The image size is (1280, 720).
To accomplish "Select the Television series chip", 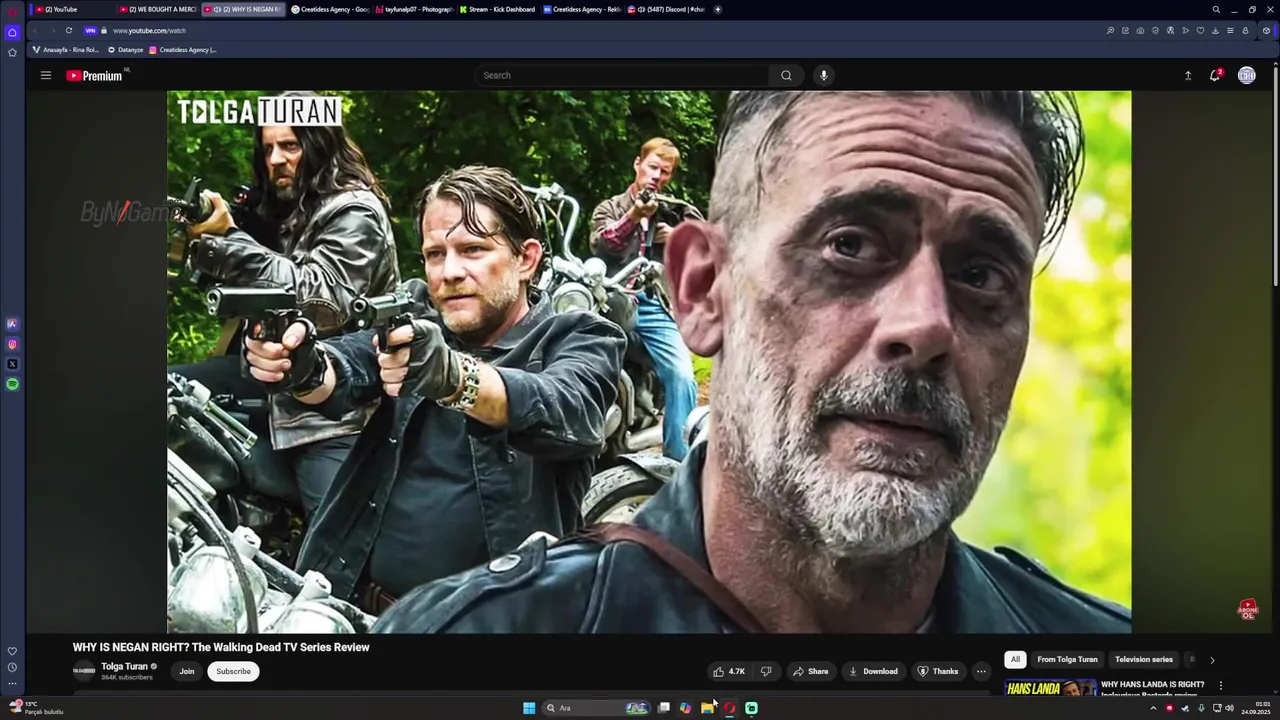I will (x=1144, y=659).
